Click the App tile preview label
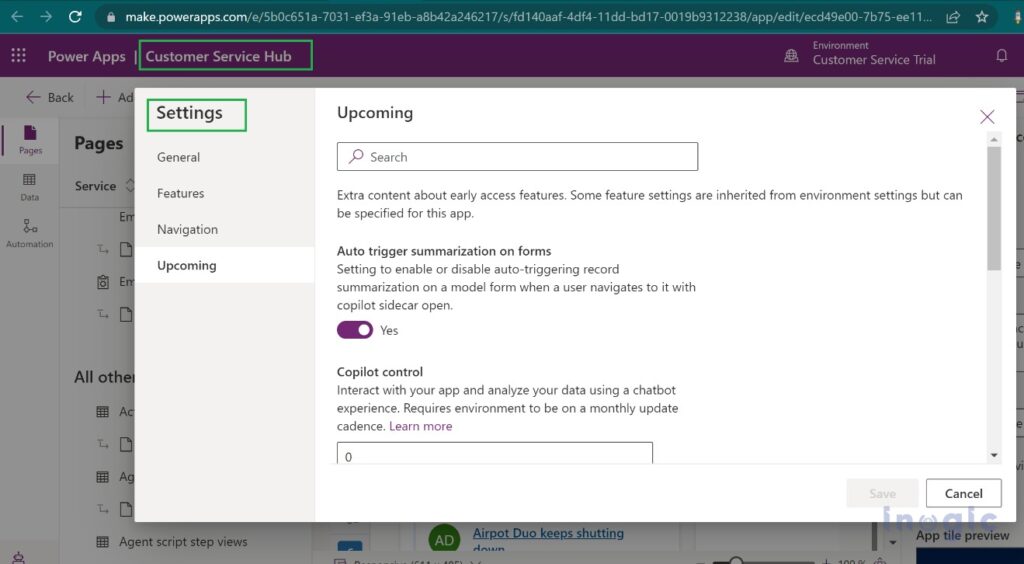1024x564 pixels. [963, 536]
